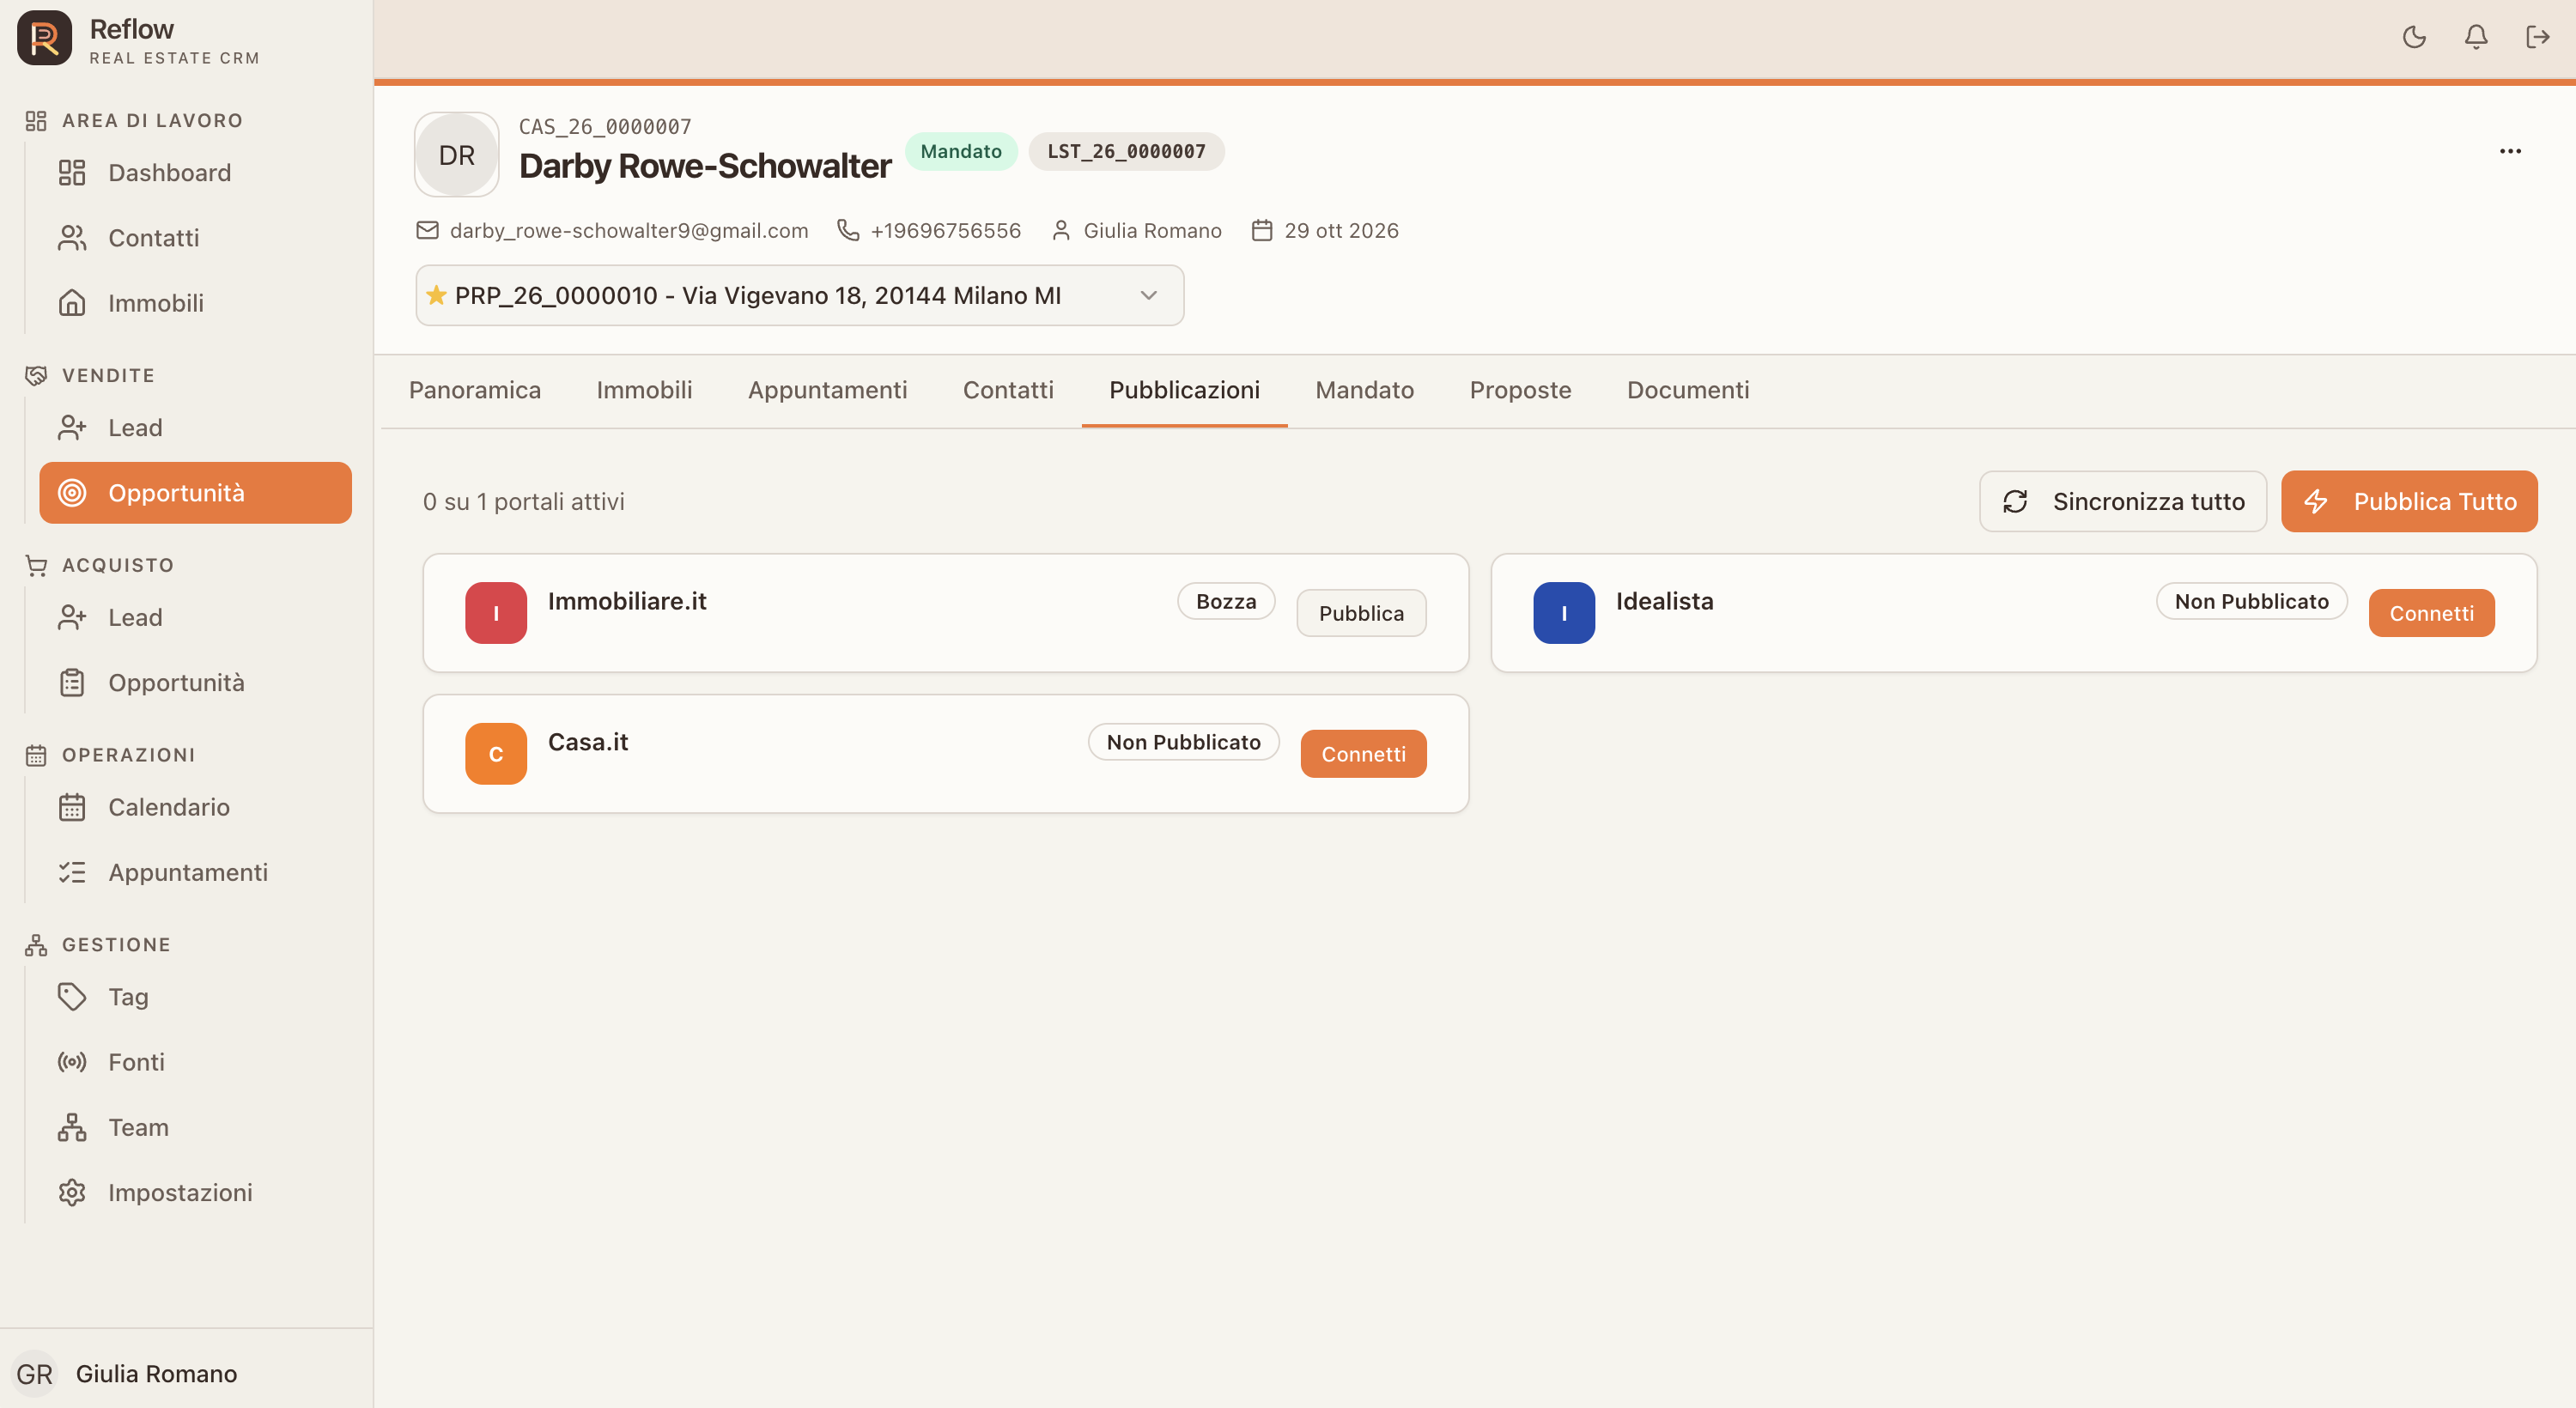Click the Casa.it orange portal icon
Screen dimensions: 2576x1408
(x=496, y=754)
